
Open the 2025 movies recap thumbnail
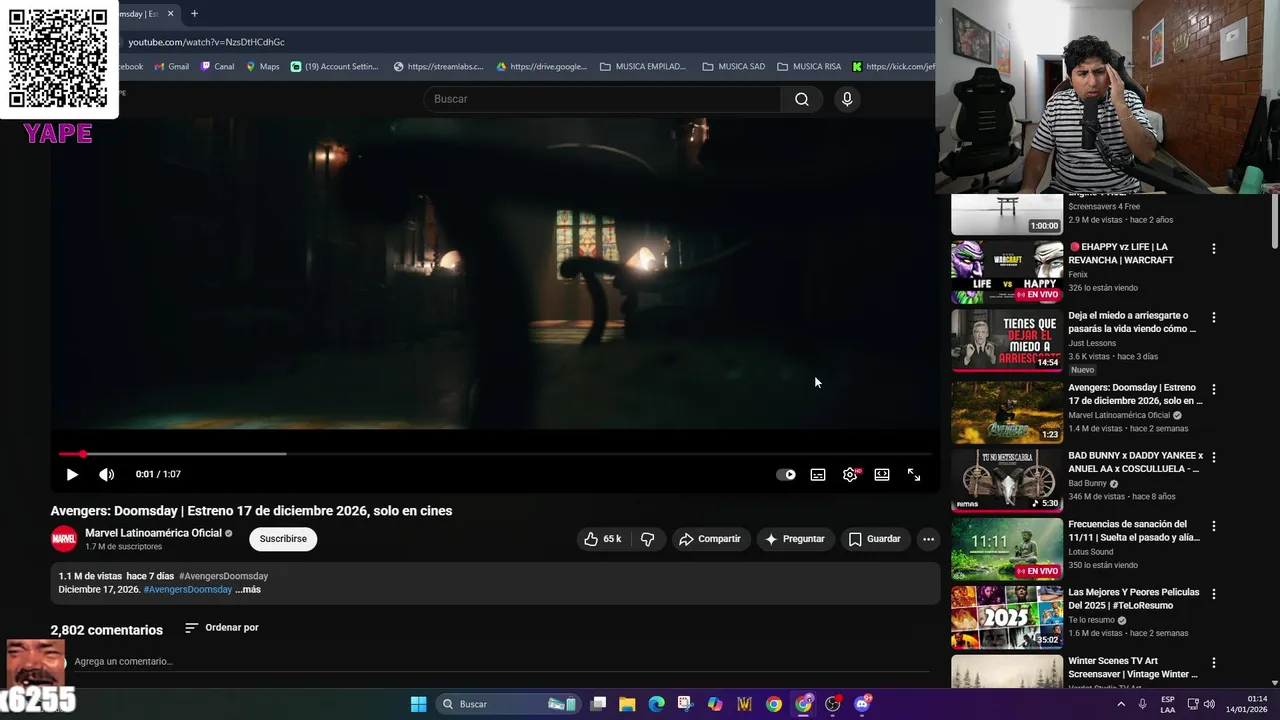click(1007, 617)
